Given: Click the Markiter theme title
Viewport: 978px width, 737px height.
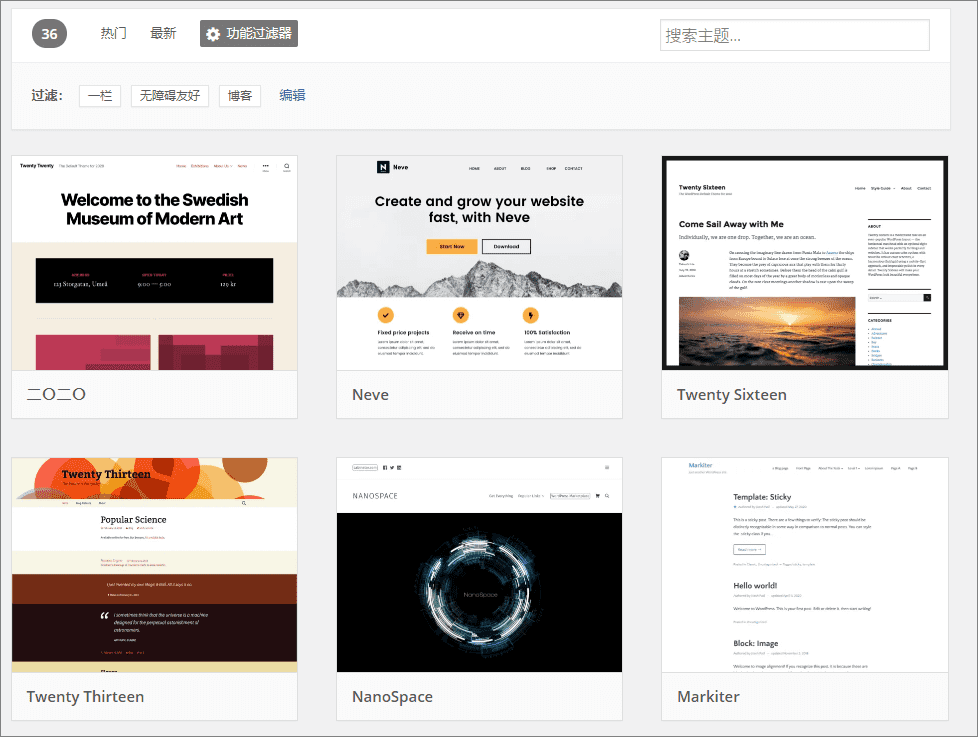Looking at the screenshot, I should click(709, 696).
